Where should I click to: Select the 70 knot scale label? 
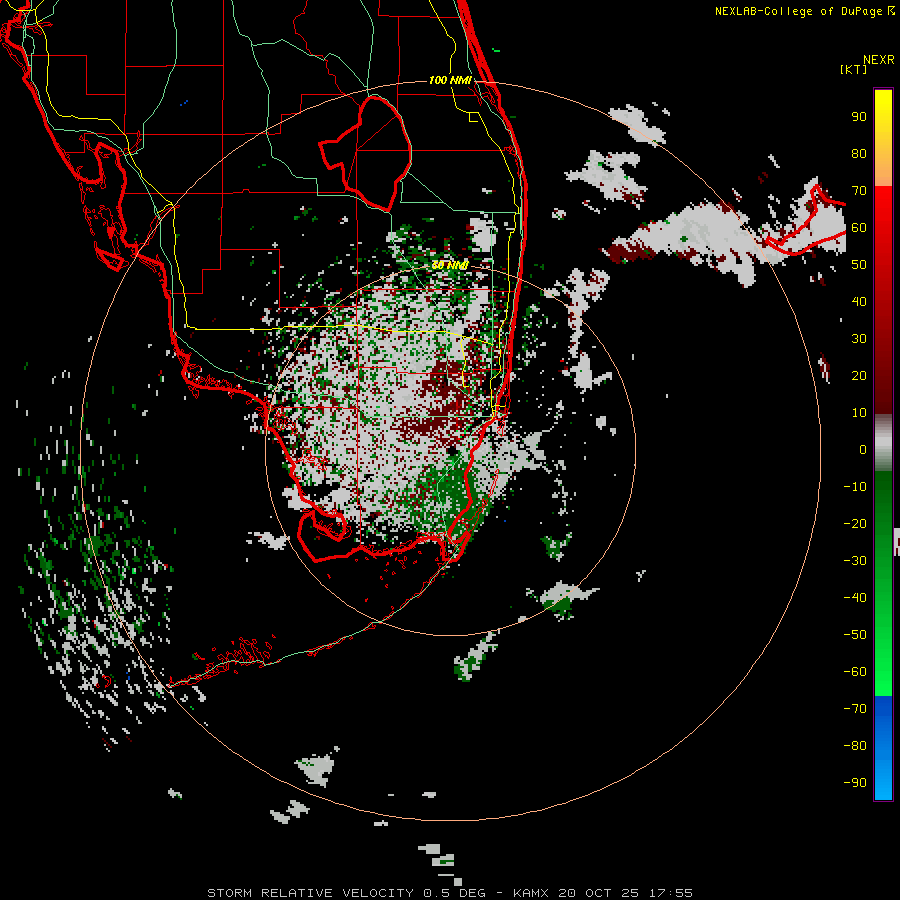(x=859, y=191)
